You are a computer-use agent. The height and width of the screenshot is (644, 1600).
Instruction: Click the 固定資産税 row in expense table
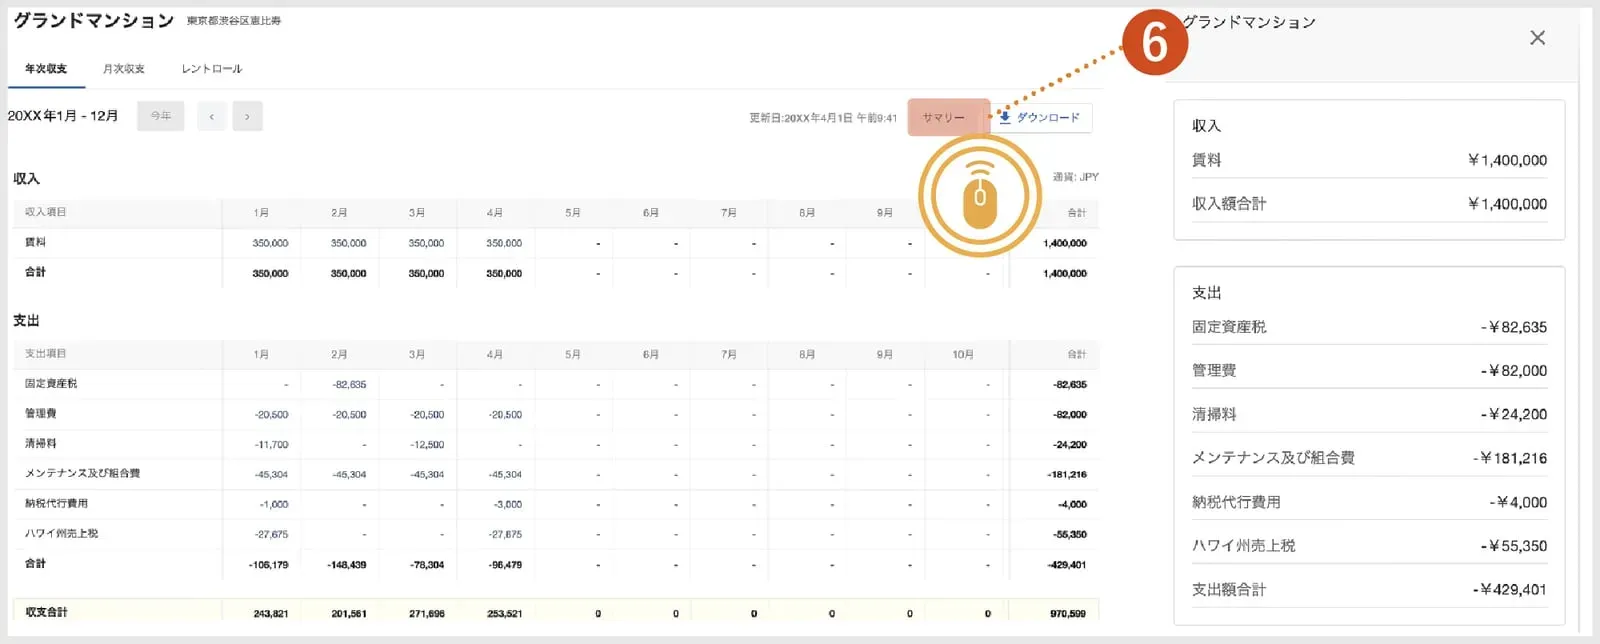(555, 384)
